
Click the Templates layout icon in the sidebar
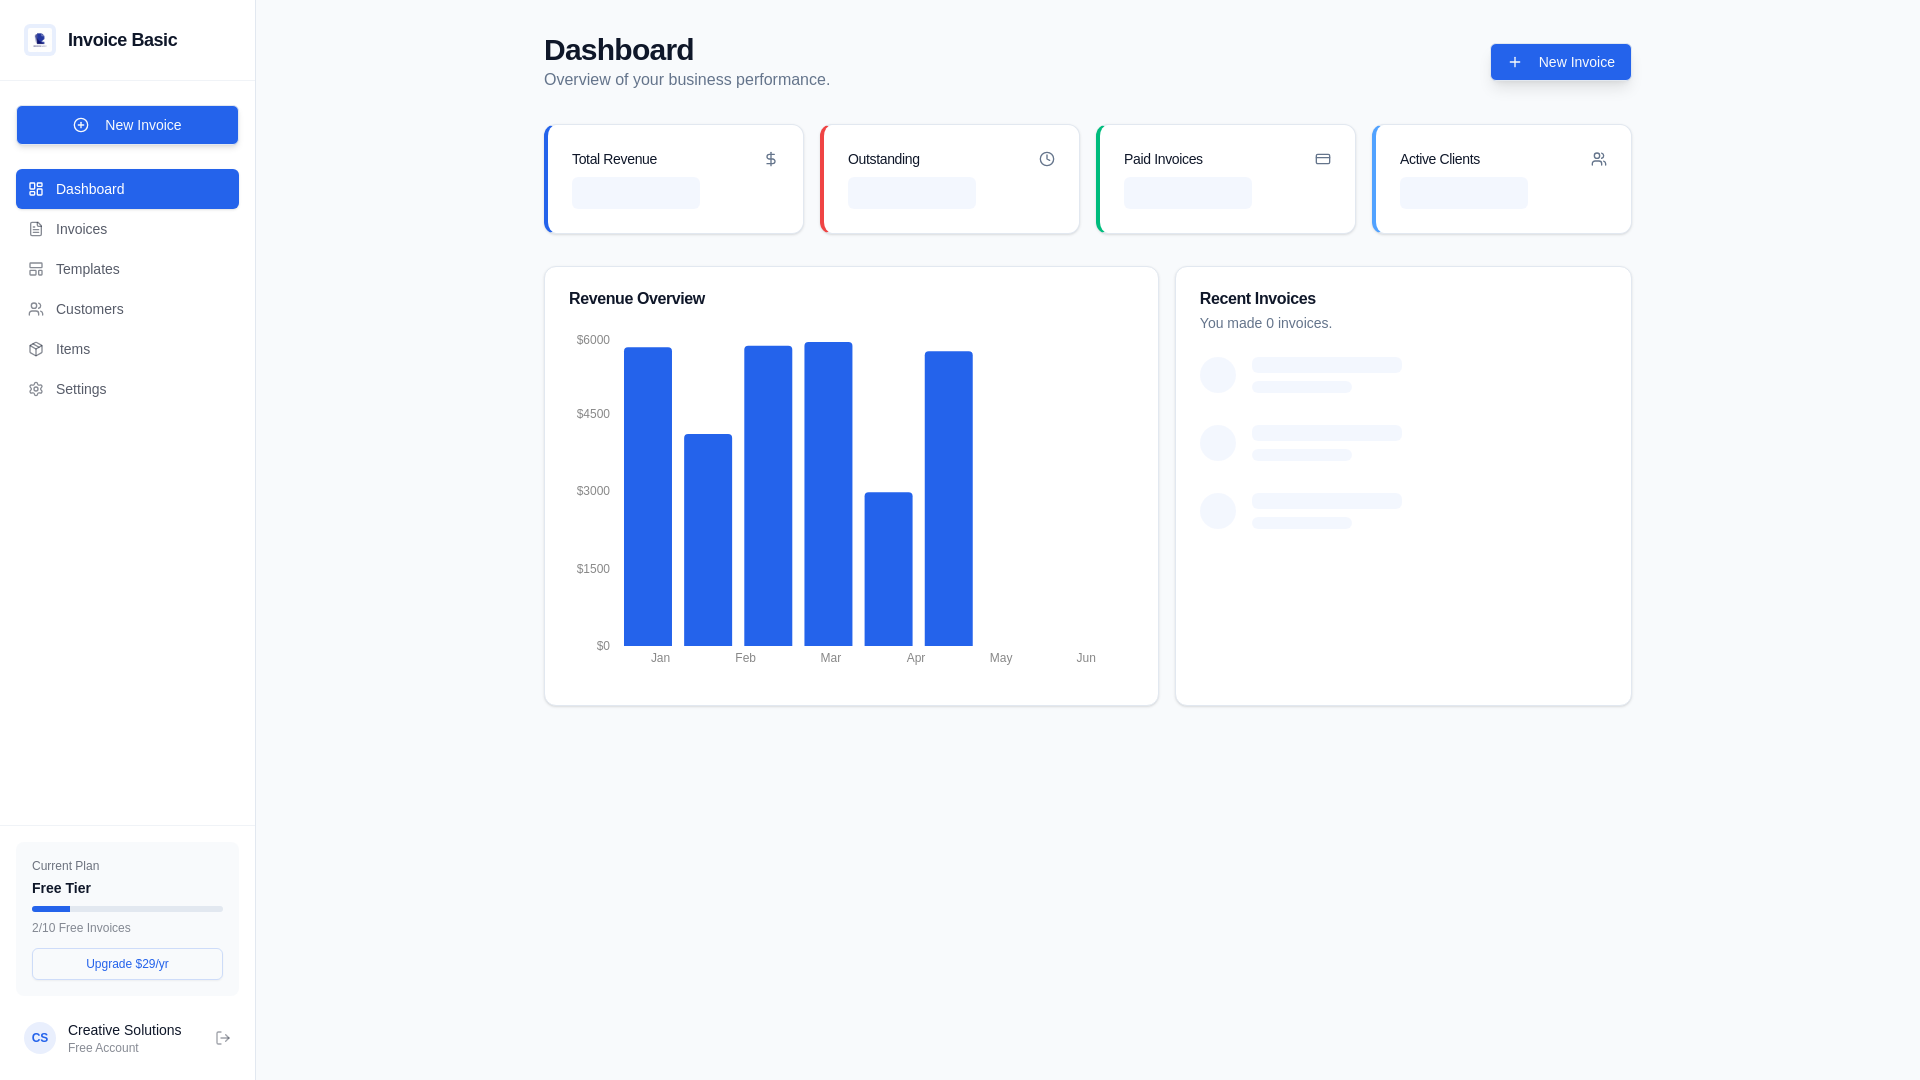(36, 269)
